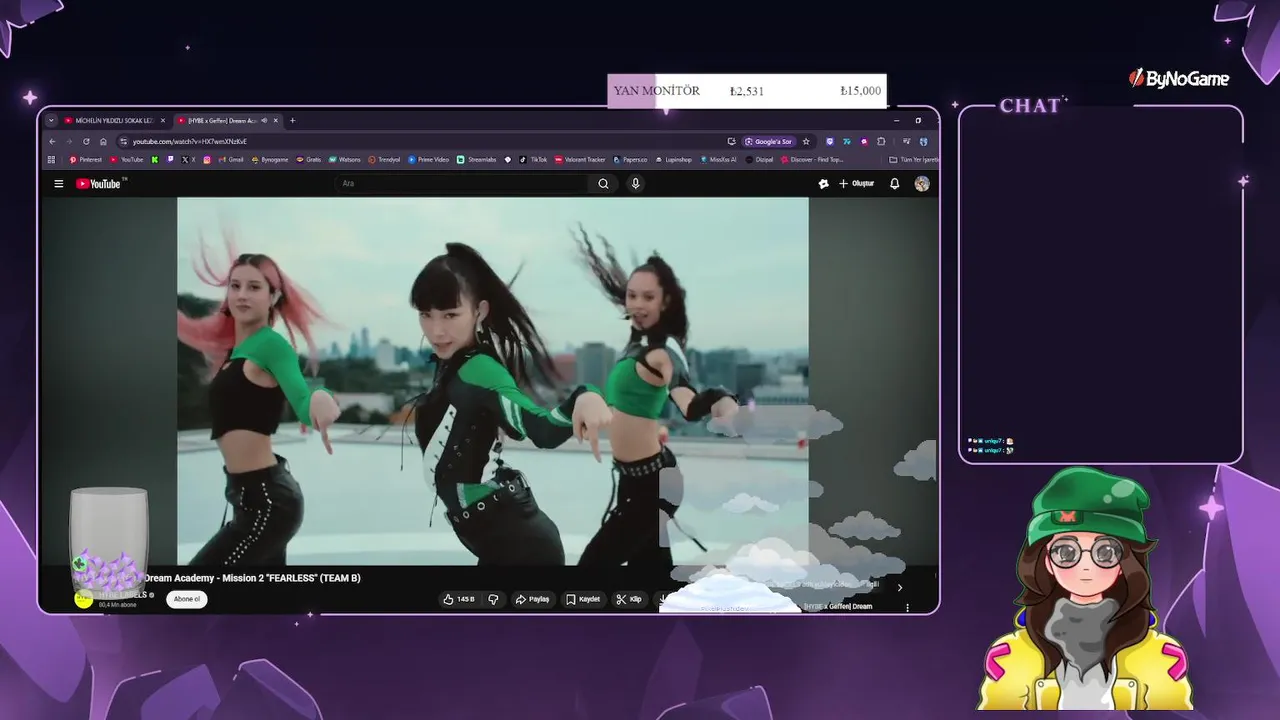Like the video showing 145 B
1280x720 pixels.
pyautogui.click(x=459, y=599)
